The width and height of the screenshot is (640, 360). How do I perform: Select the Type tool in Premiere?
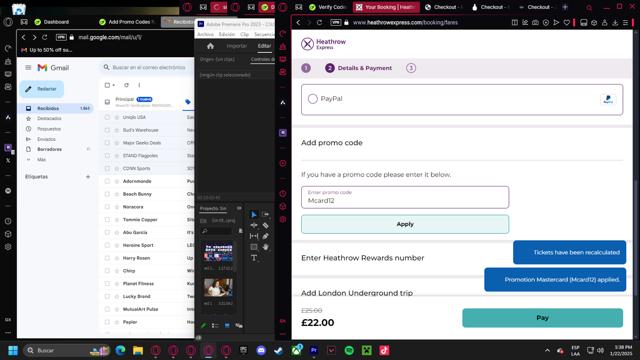(x=254, y=258)
